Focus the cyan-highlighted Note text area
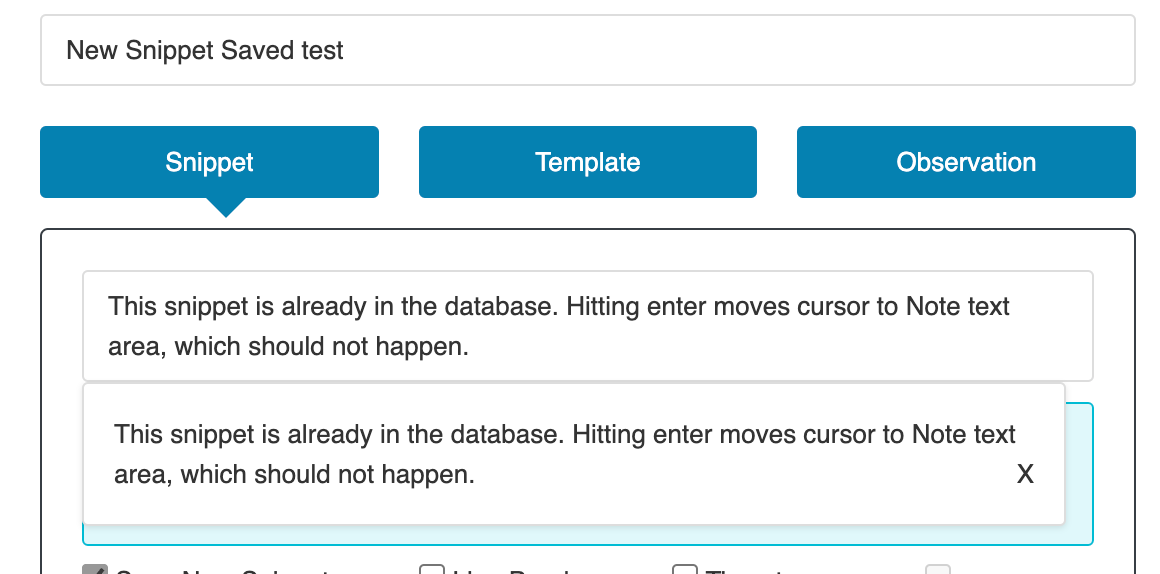The height and width of the screenshot is (574, 1160). click(1079, 473)
